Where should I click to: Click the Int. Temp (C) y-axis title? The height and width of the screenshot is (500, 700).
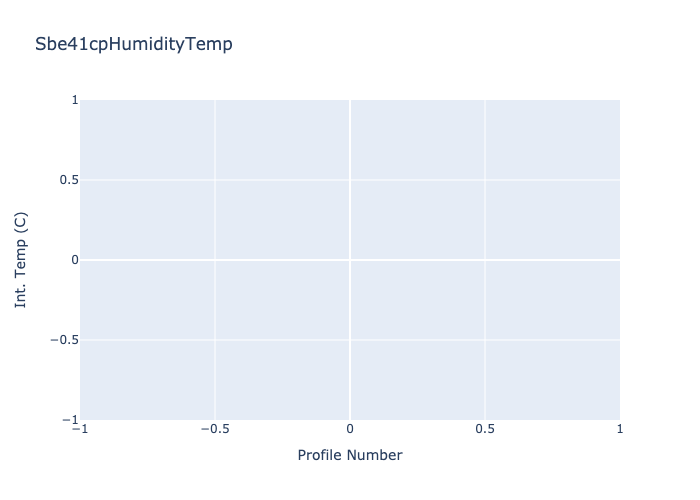pos(21,260)
